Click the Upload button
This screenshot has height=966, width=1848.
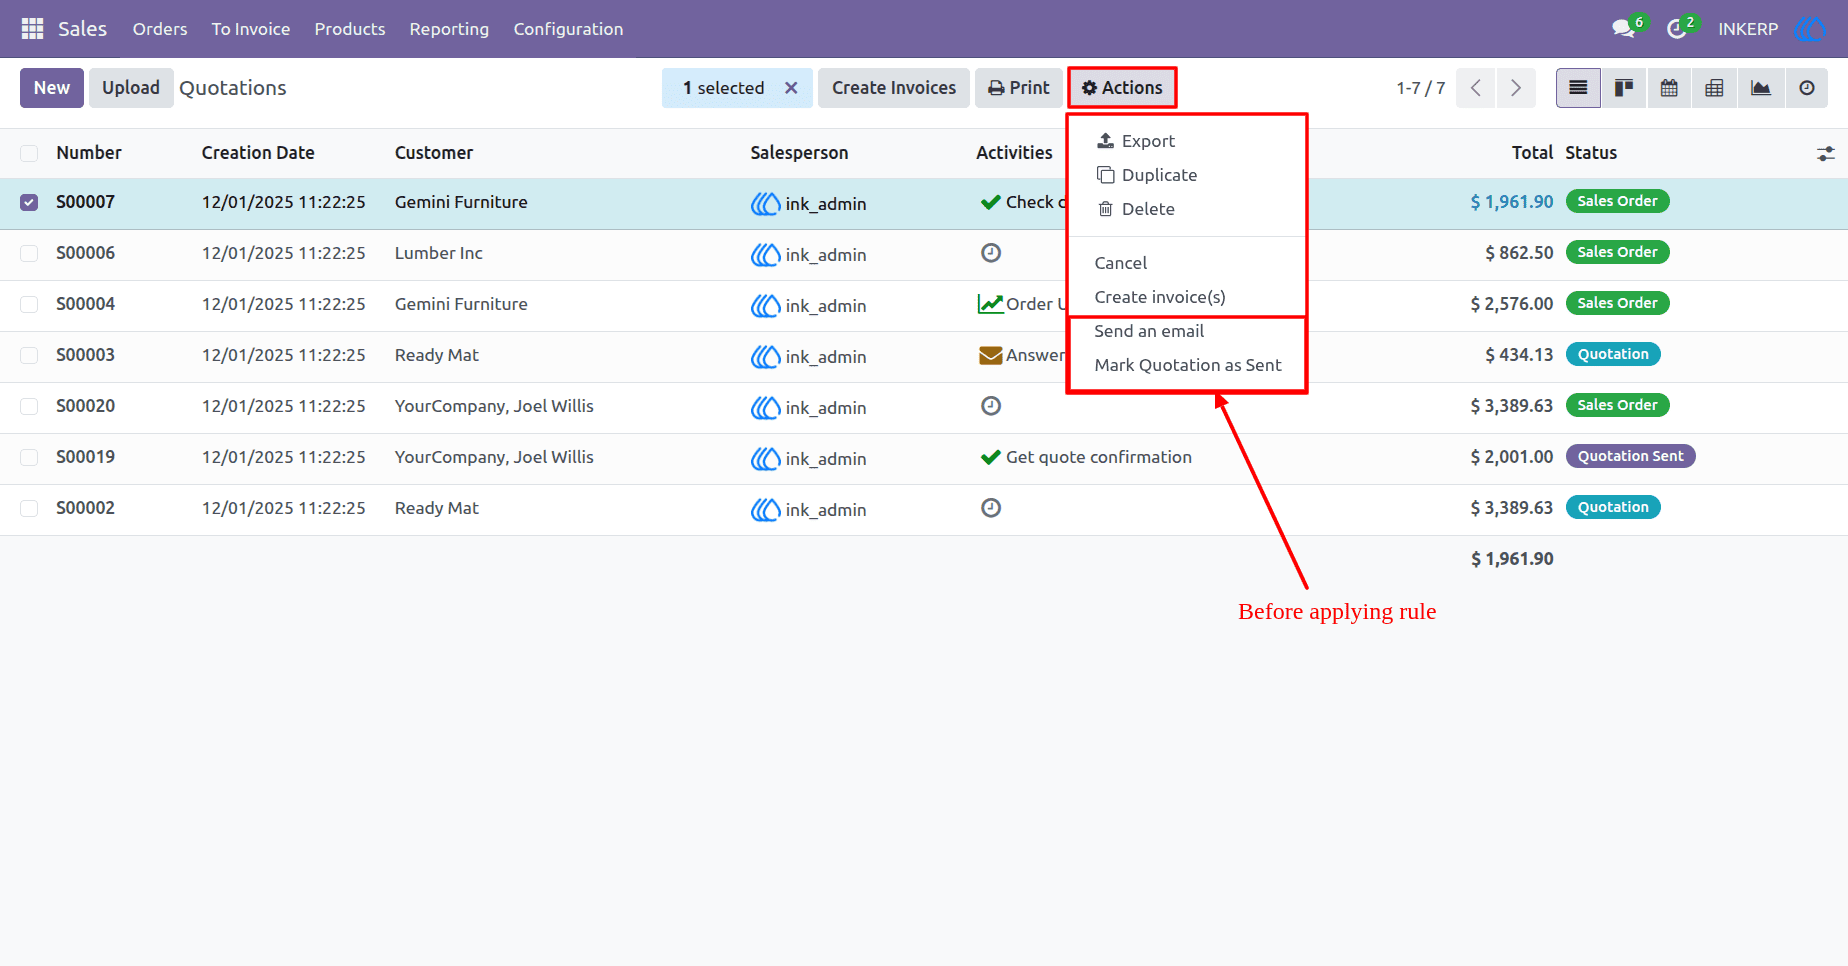point(131,88)
